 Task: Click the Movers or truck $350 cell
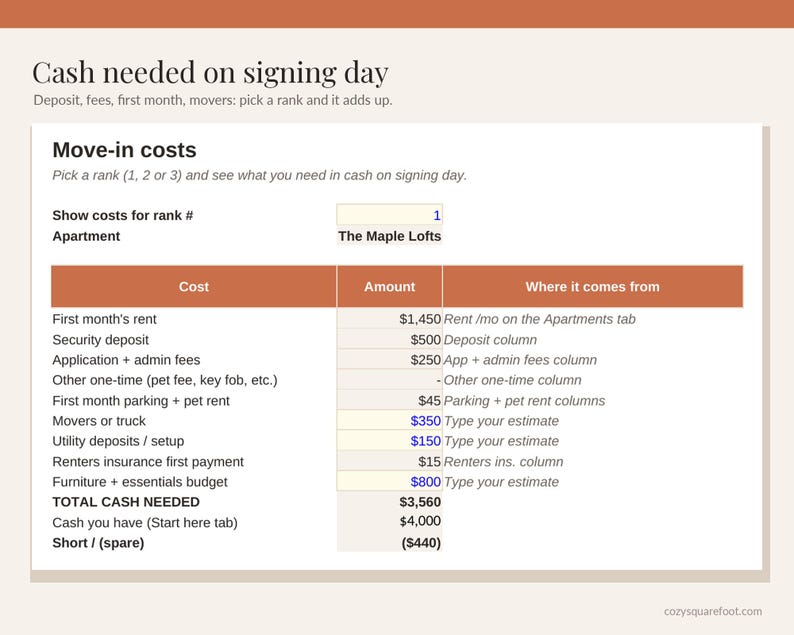point(389,420)
